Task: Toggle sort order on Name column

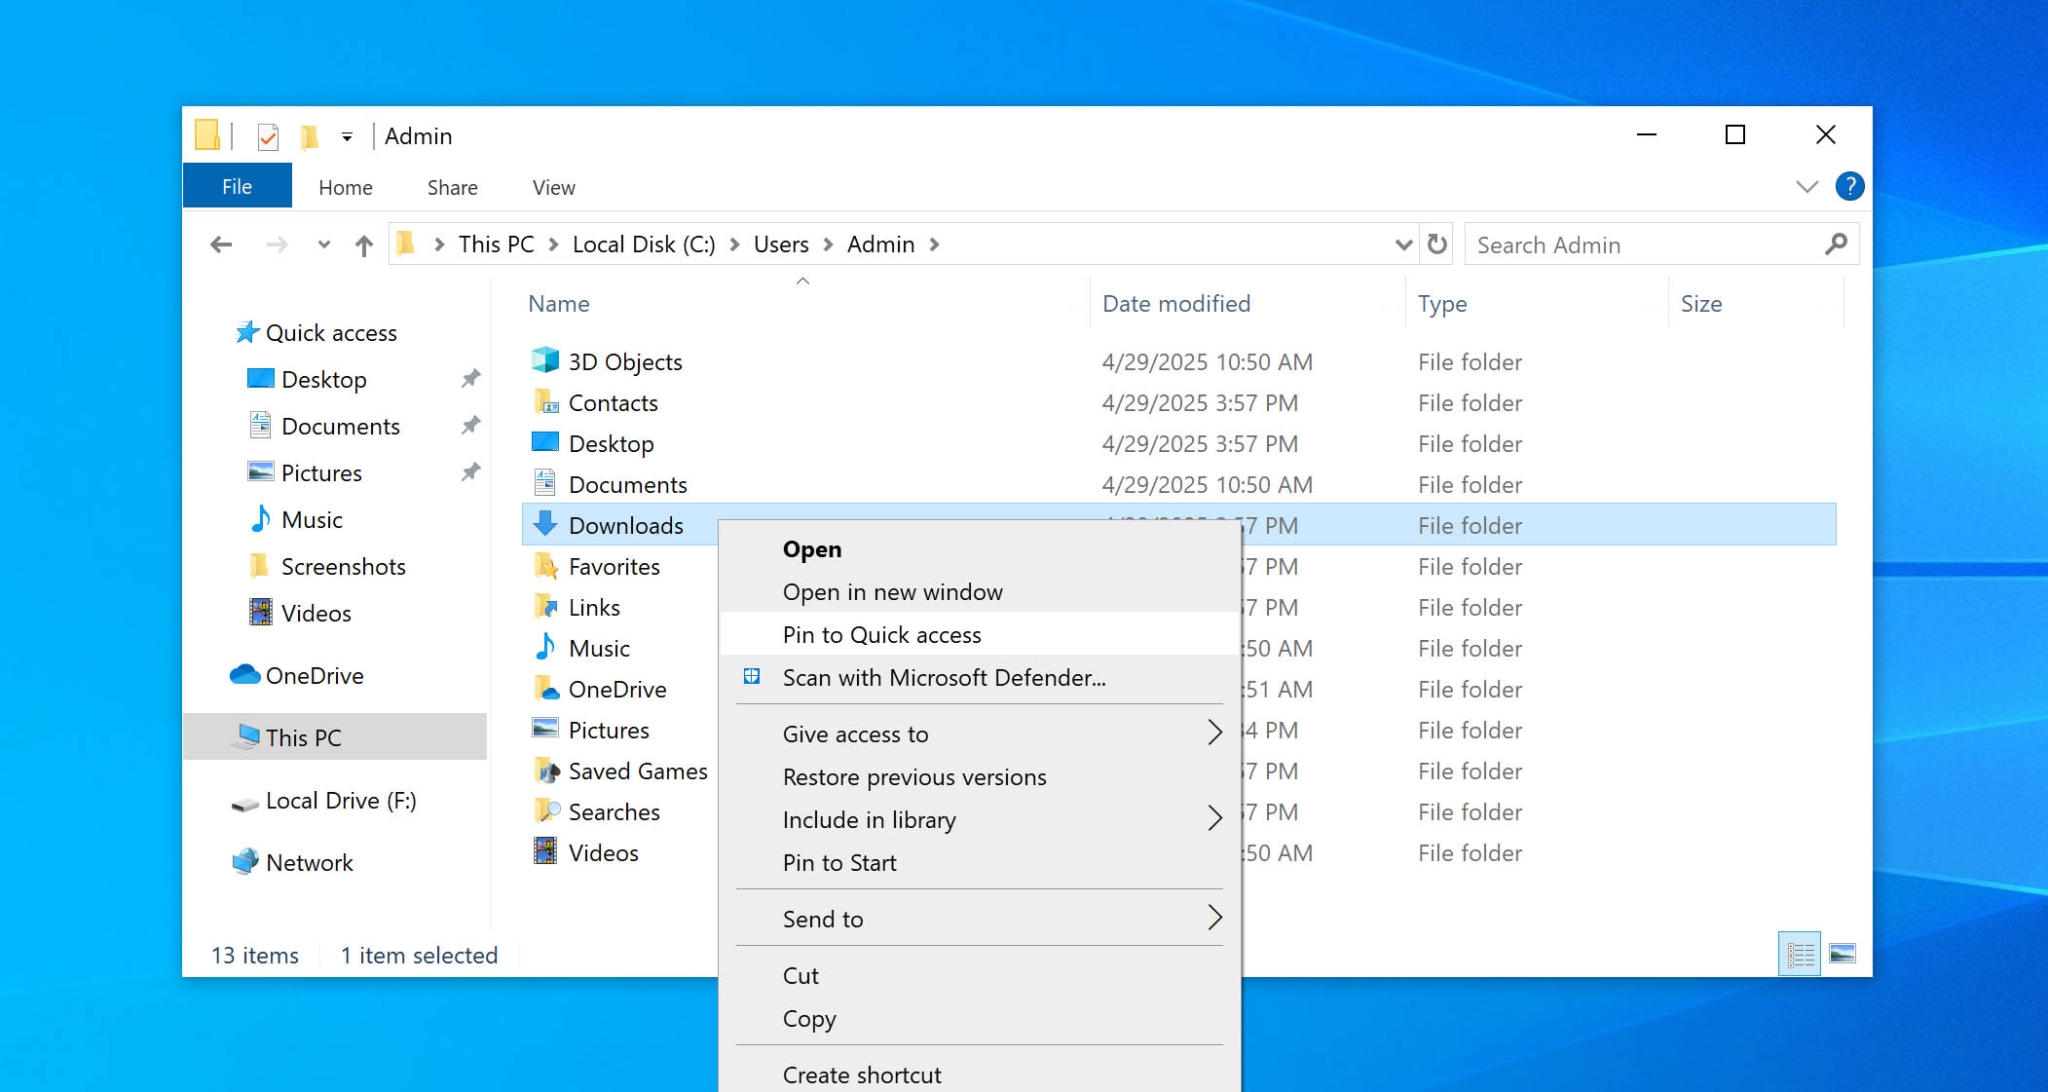Action: [558, 303]
